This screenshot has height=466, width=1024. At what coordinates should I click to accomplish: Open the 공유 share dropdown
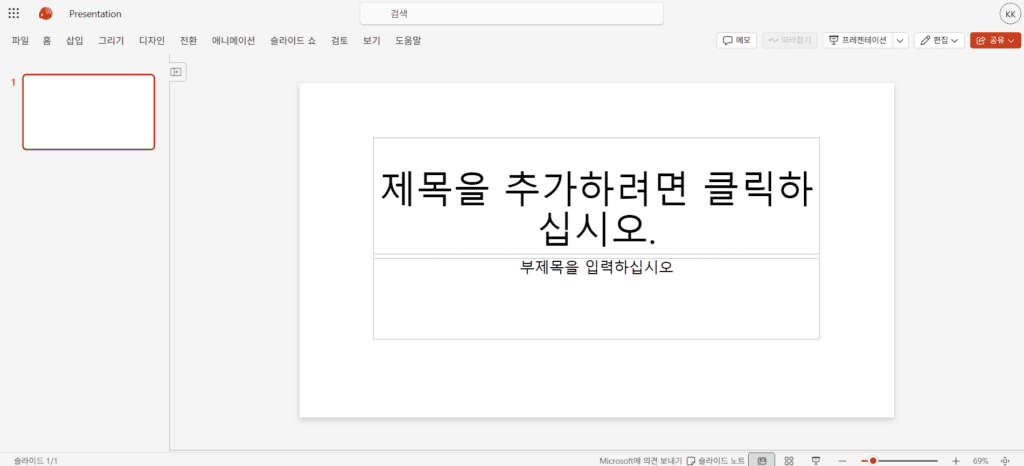(x=995, y=40)
